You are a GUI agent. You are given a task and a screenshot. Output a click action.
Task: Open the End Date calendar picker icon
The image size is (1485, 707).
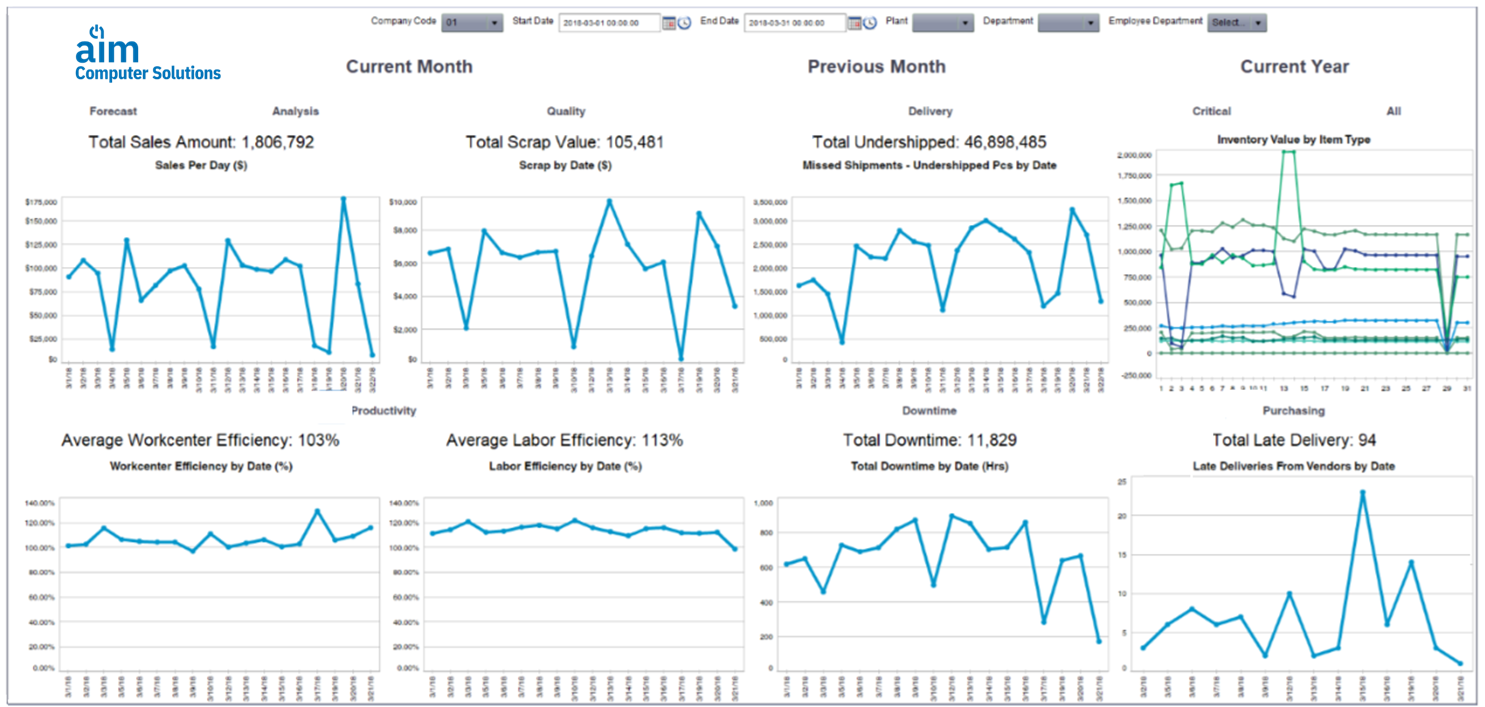(x=855, y=23)
